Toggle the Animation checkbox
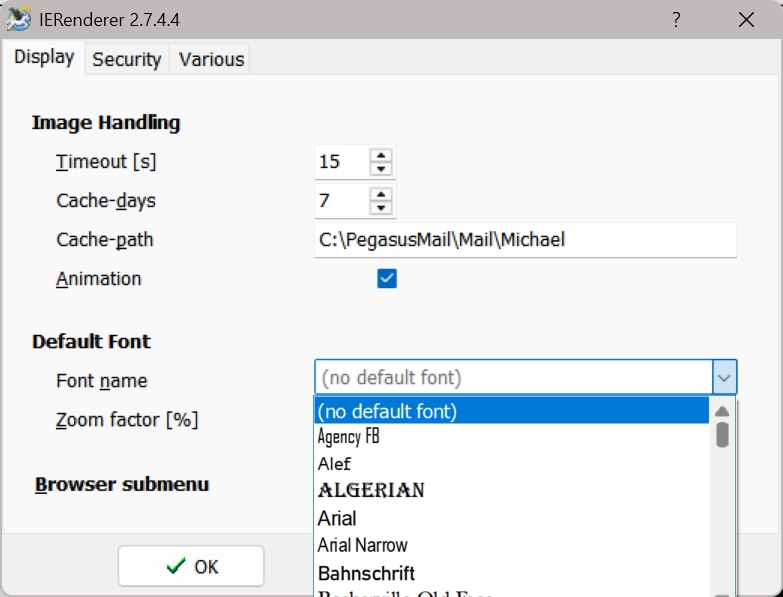The width and height of the screenshot is (783, 597). point(387,279)
